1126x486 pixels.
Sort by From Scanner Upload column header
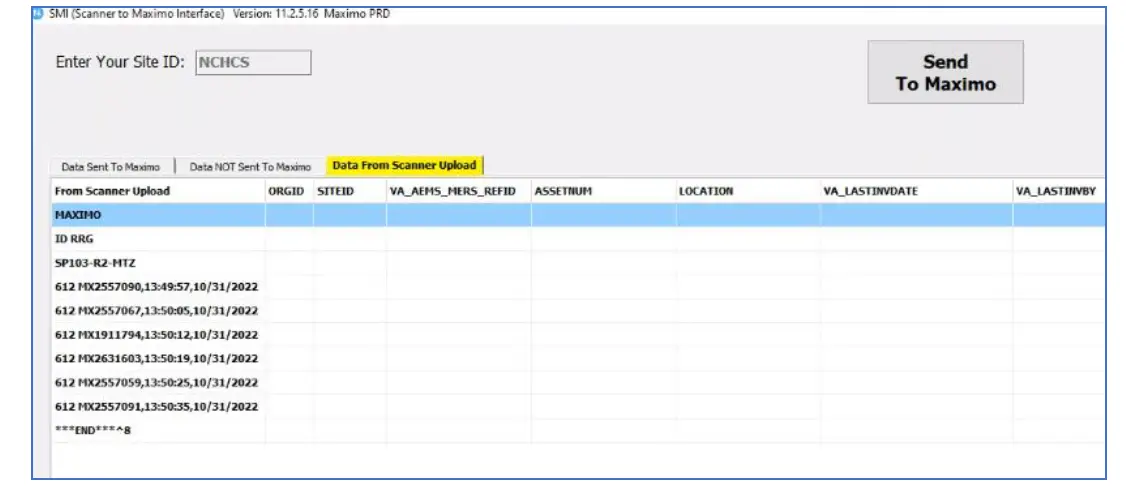pos(112,191)
